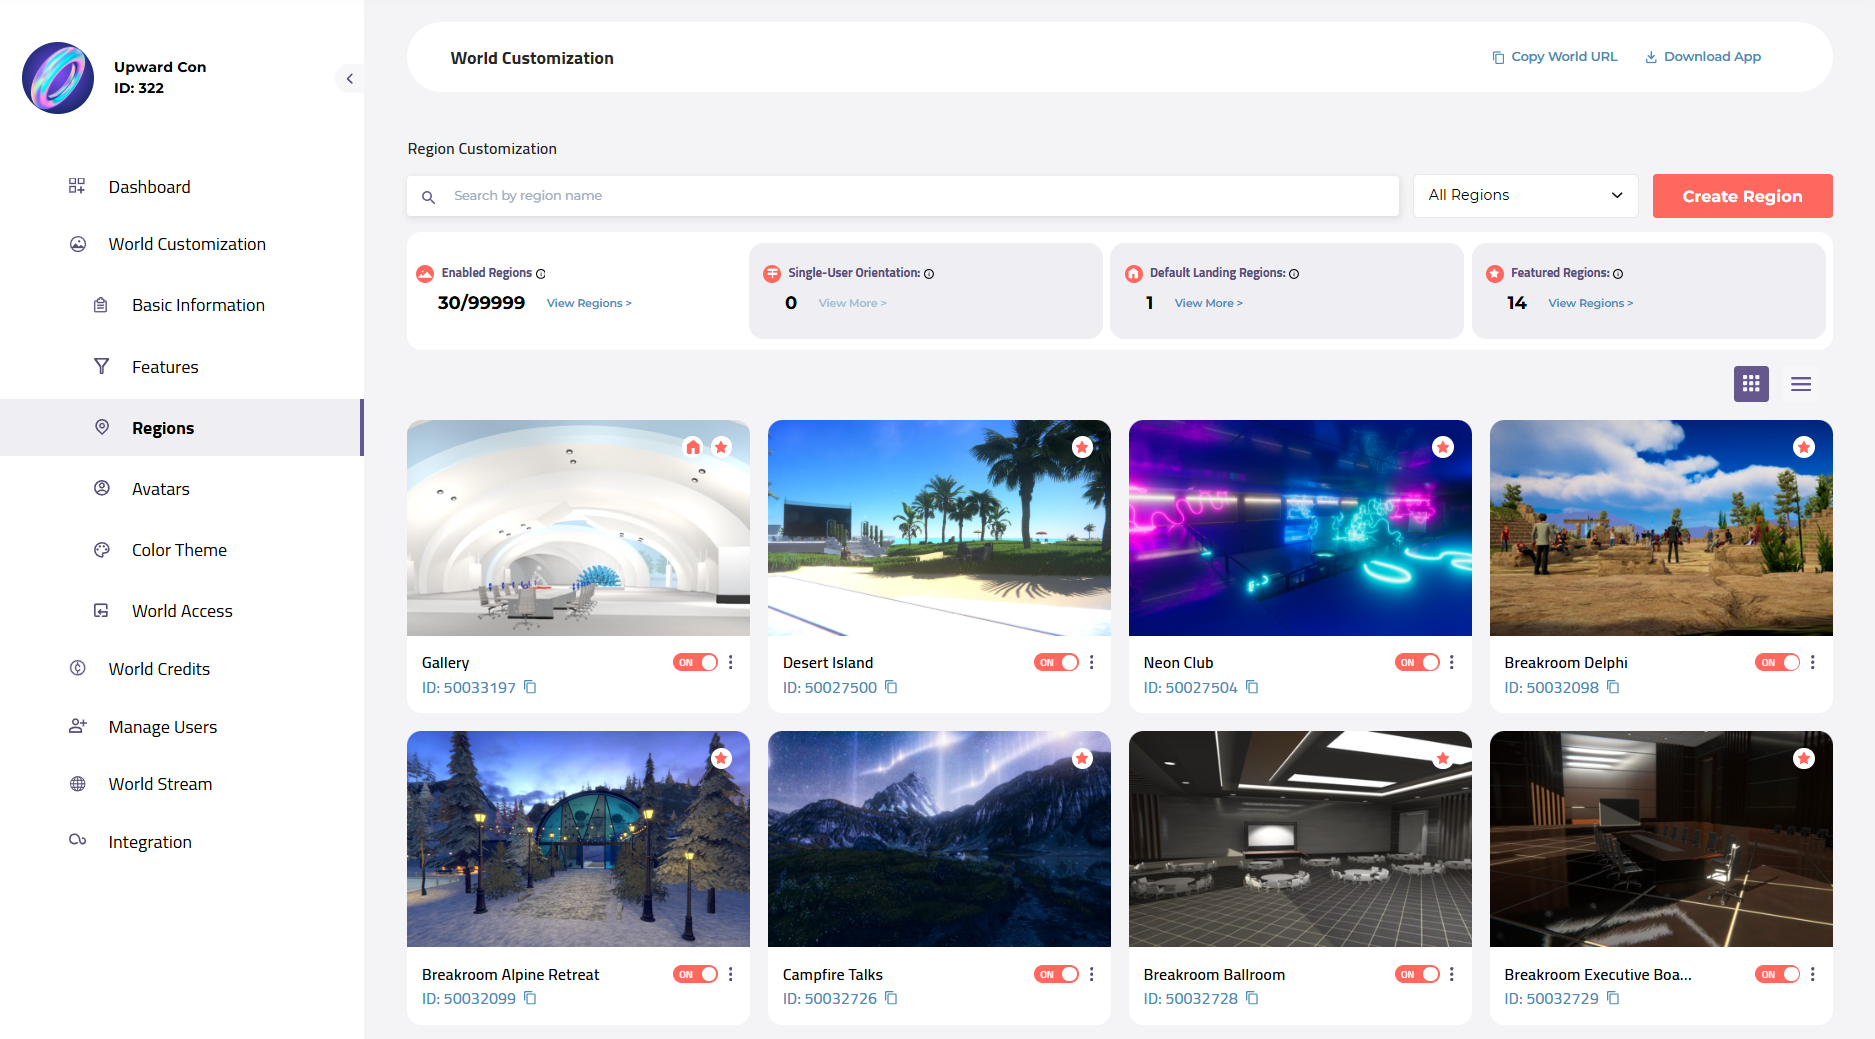Click the home landing badge on Gallery
The image size is (1875, 1039).
[x=693, y=447]
